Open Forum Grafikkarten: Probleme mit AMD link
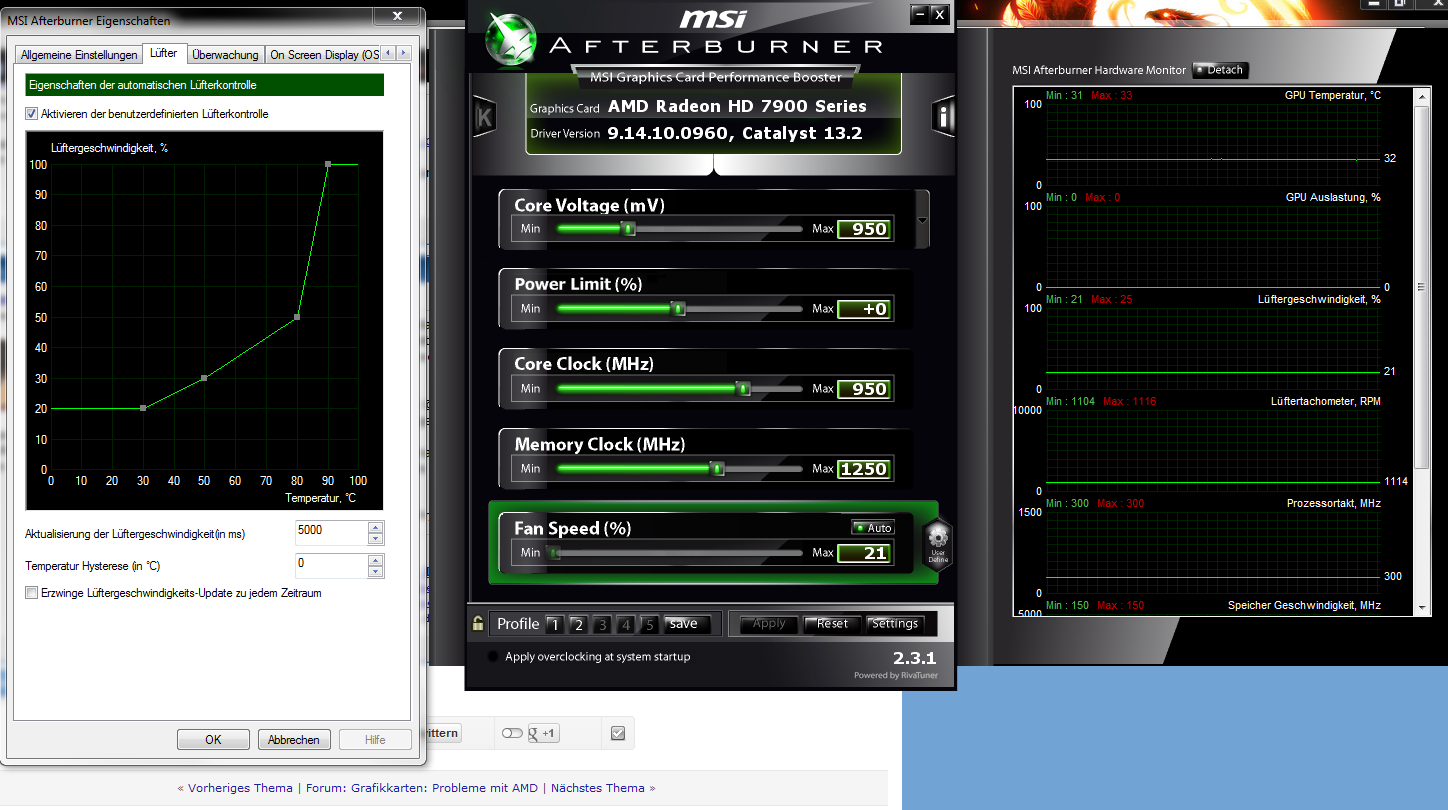The width and height of the screenshot is (1448, 810). (422, 788)
